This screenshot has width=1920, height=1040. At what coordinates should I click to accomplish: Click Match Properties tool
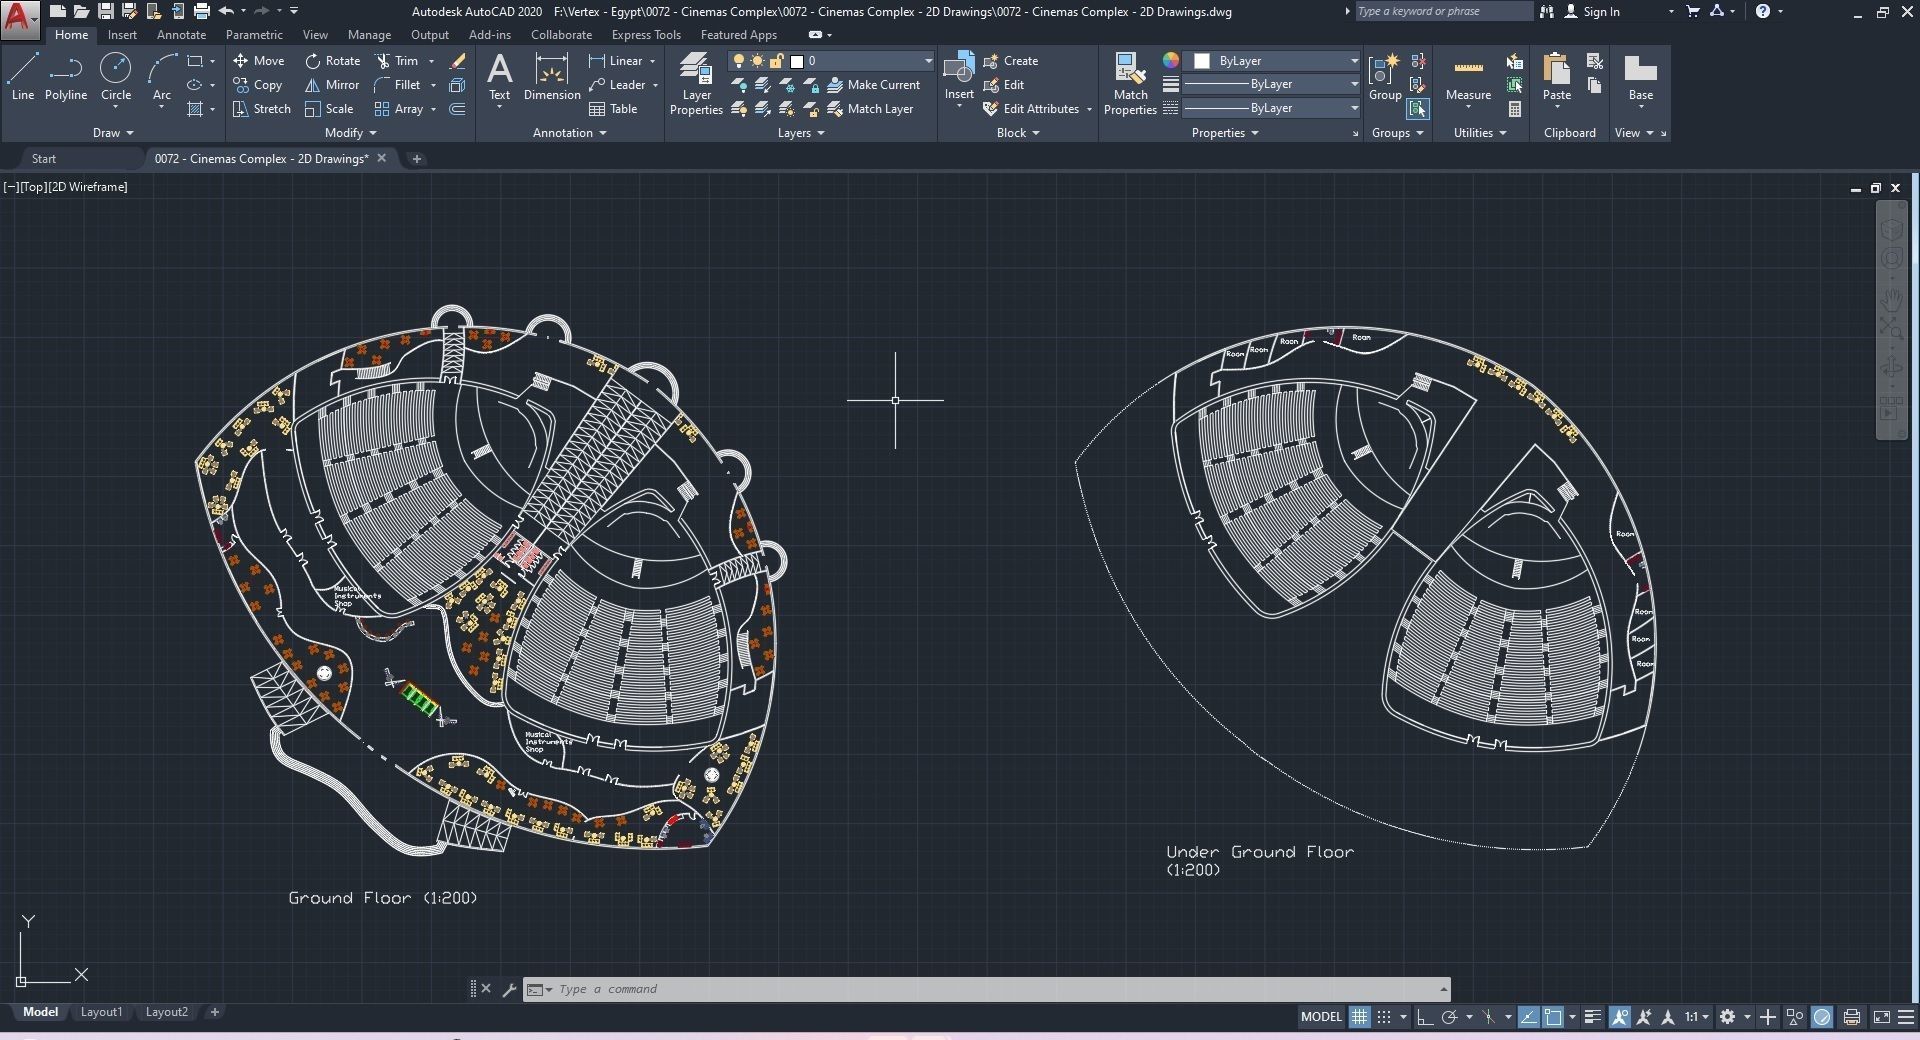[1130, 85]
